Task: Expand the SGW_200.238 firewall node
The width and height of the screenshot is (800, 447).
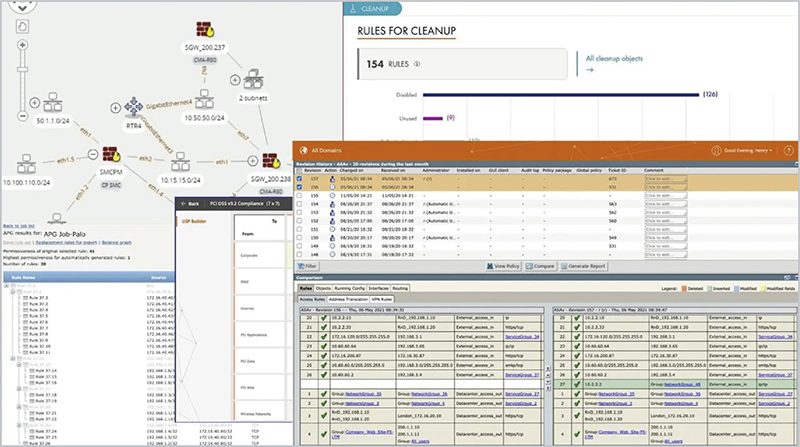Action: tap(250, 160)
